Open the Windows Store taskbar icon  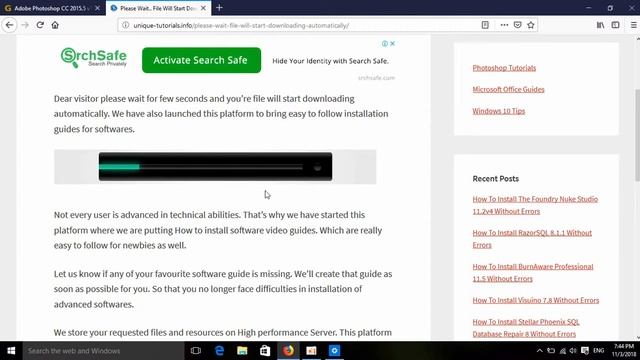point(265,351)
